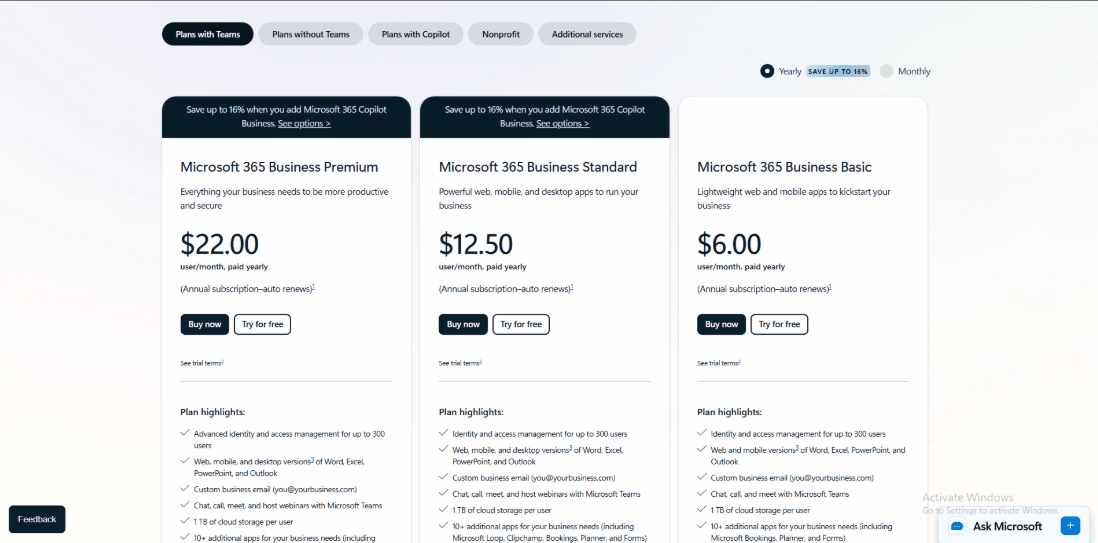Viewport: 1098px width, 543px height.
Task: Click the Plan highlights label in Business Standard
Action: click(x=471, y=412)
